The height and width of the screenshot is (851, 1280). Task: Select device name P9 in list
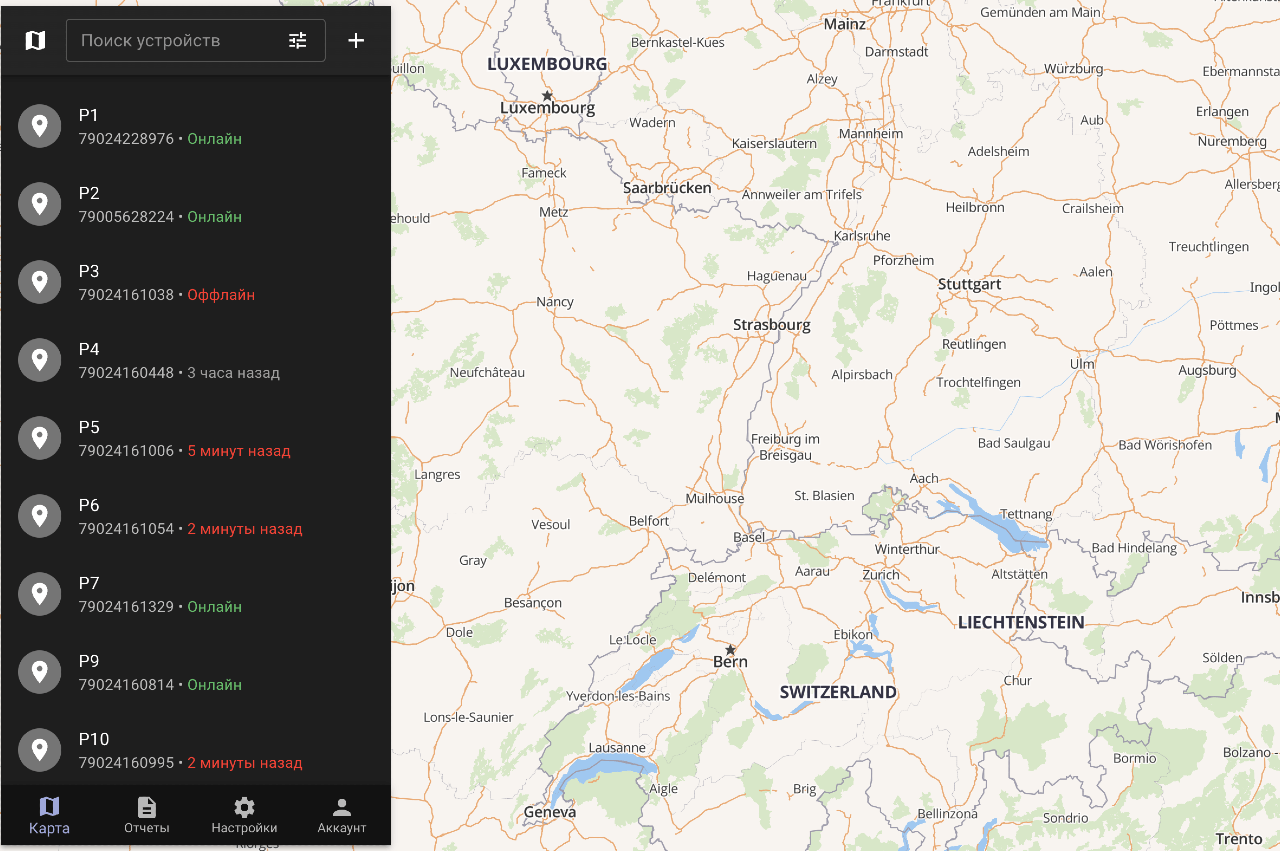[89, 661]
